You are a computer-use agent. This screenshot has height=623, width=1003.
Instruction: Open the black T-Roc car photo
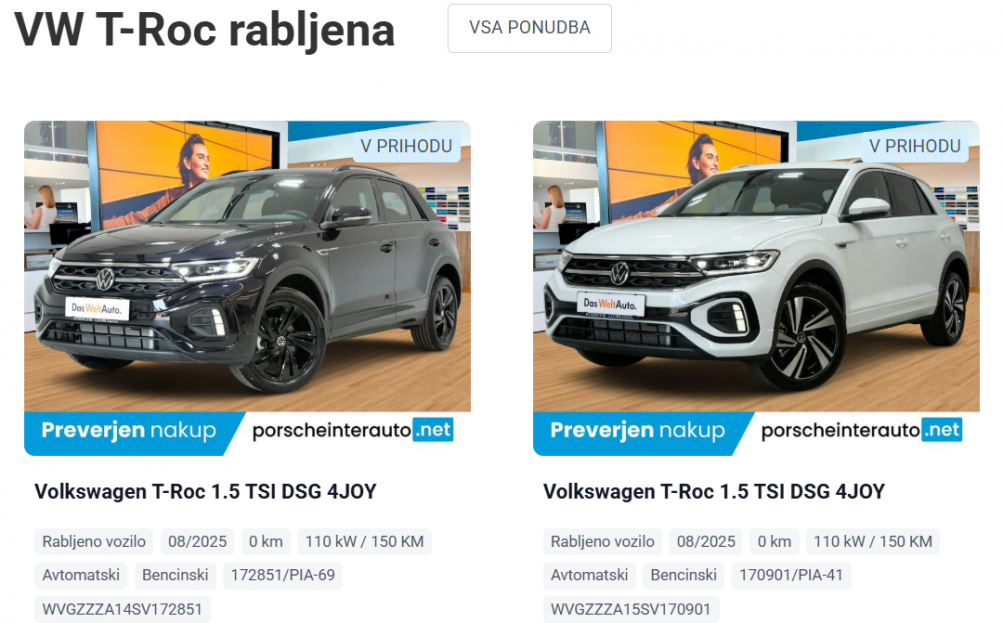click(x=248, y=266)
